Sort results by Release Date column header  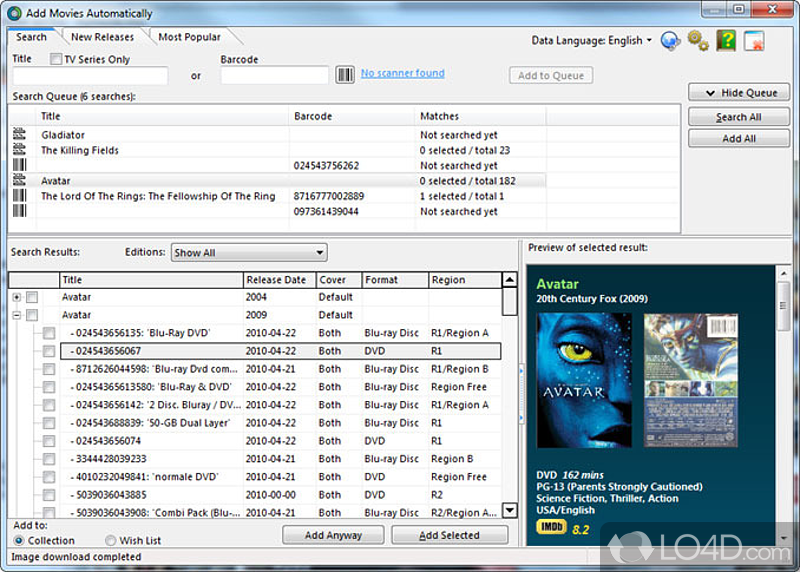tap(279, 280)
